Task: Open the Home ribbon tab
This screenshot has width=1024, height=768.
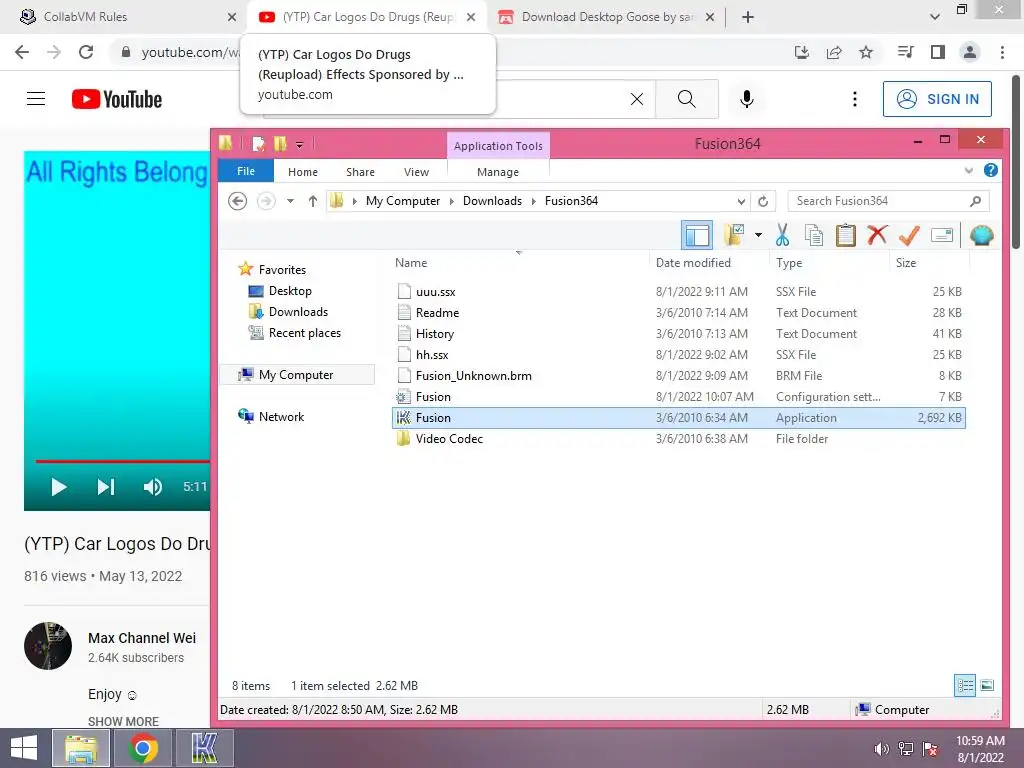Action: pyautogui.click(x=303, y=172)
